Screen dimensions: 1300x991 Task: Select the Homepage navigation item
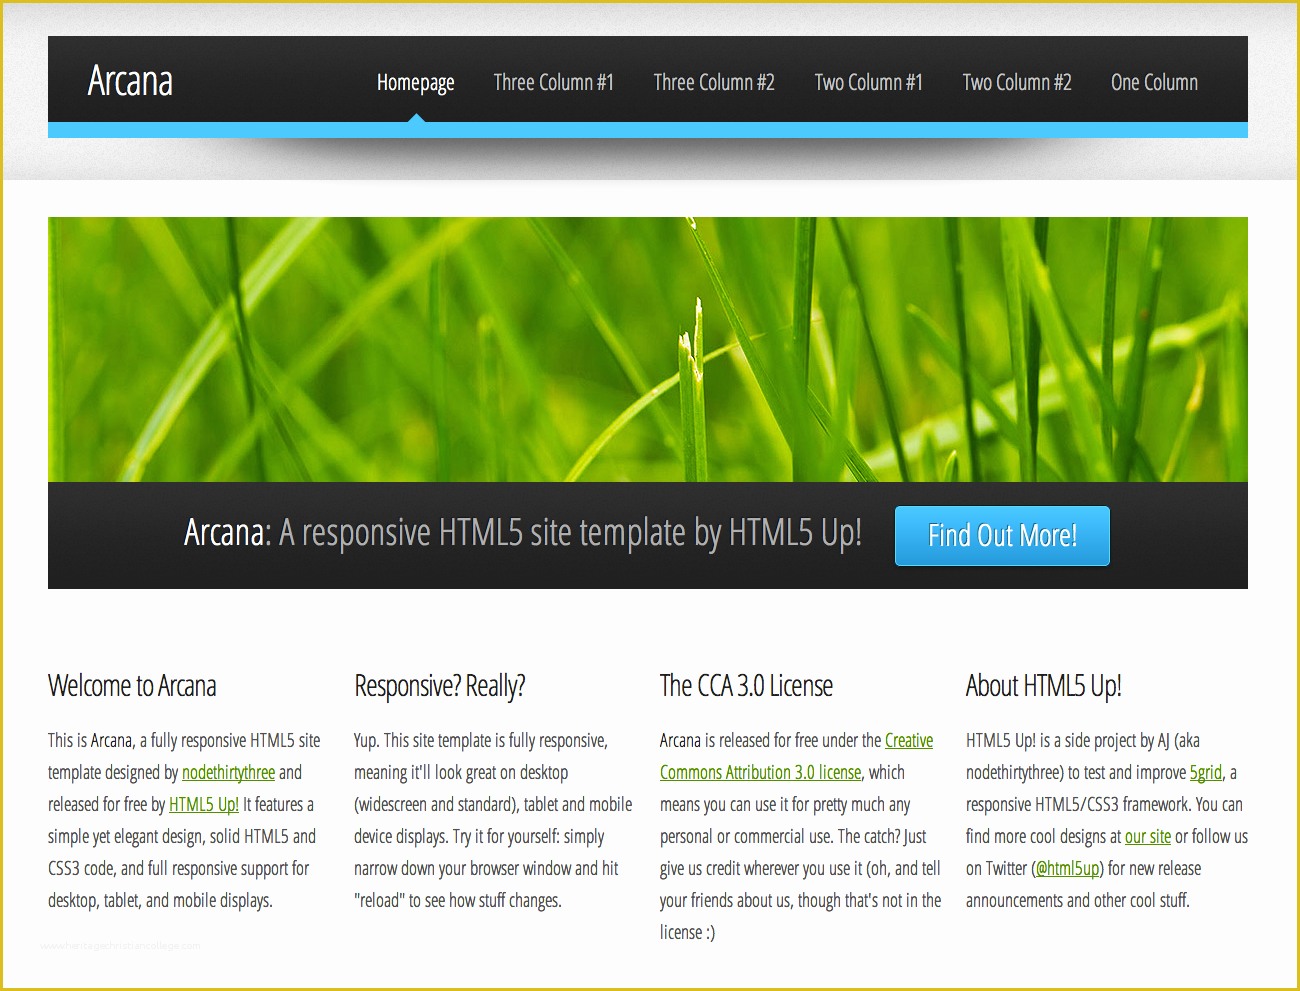point(415,82)
